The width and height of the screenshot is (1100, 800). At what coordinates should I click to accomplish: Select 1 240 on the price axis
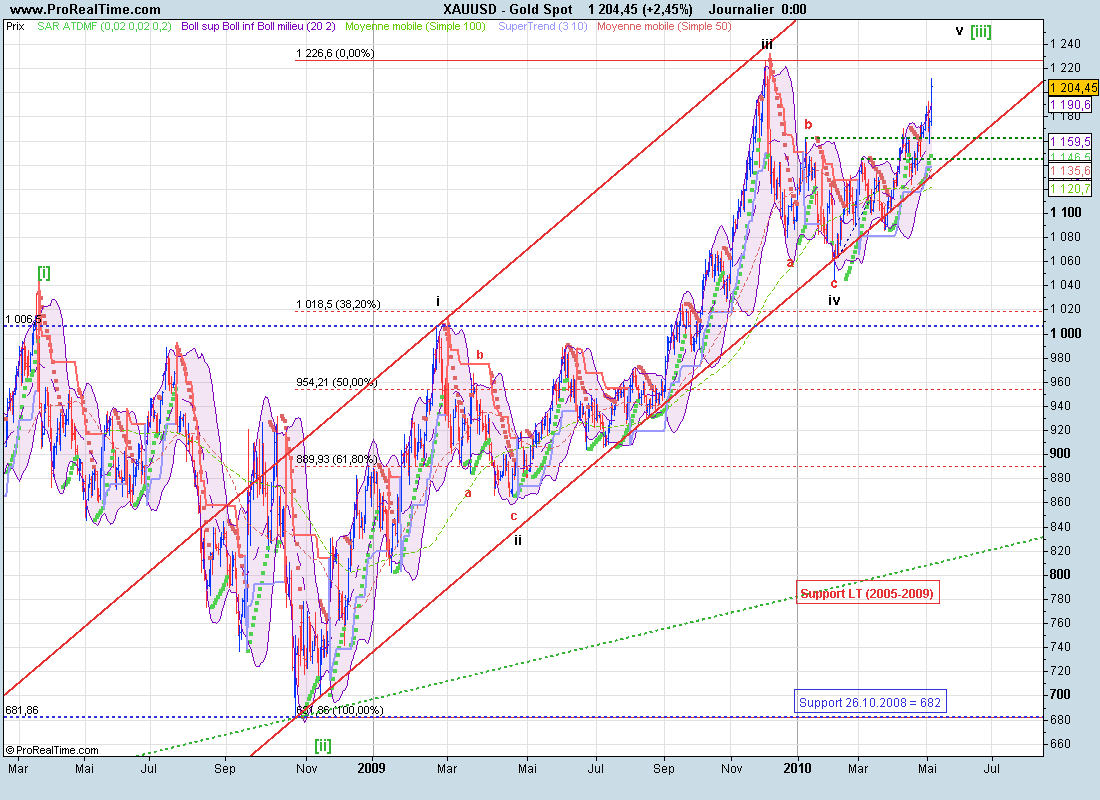(1065, 44)
